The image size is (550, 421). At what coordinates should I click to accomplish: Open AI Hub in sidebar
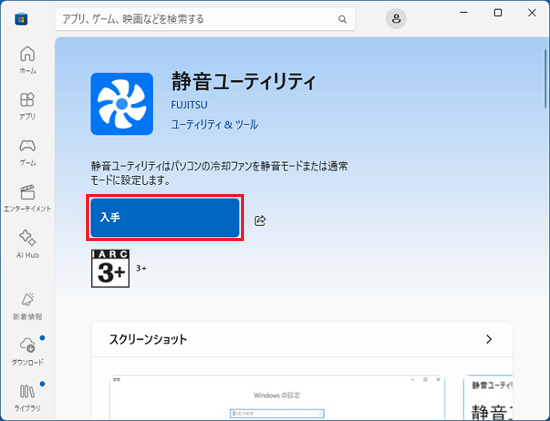tap(27, 244)
